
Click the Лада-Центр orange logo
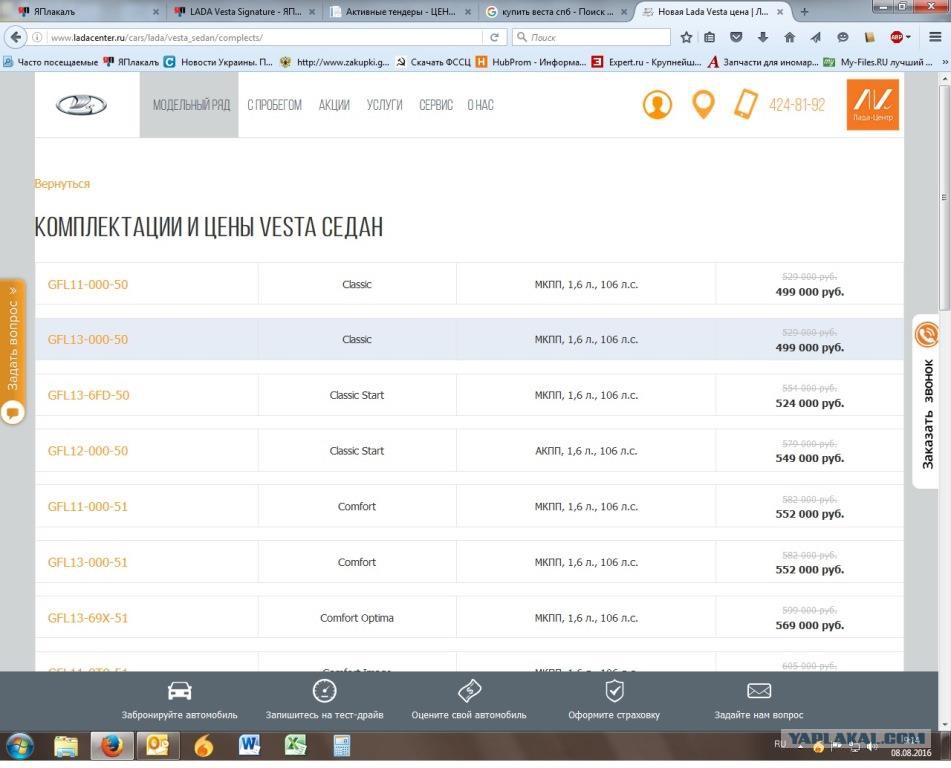872,104
